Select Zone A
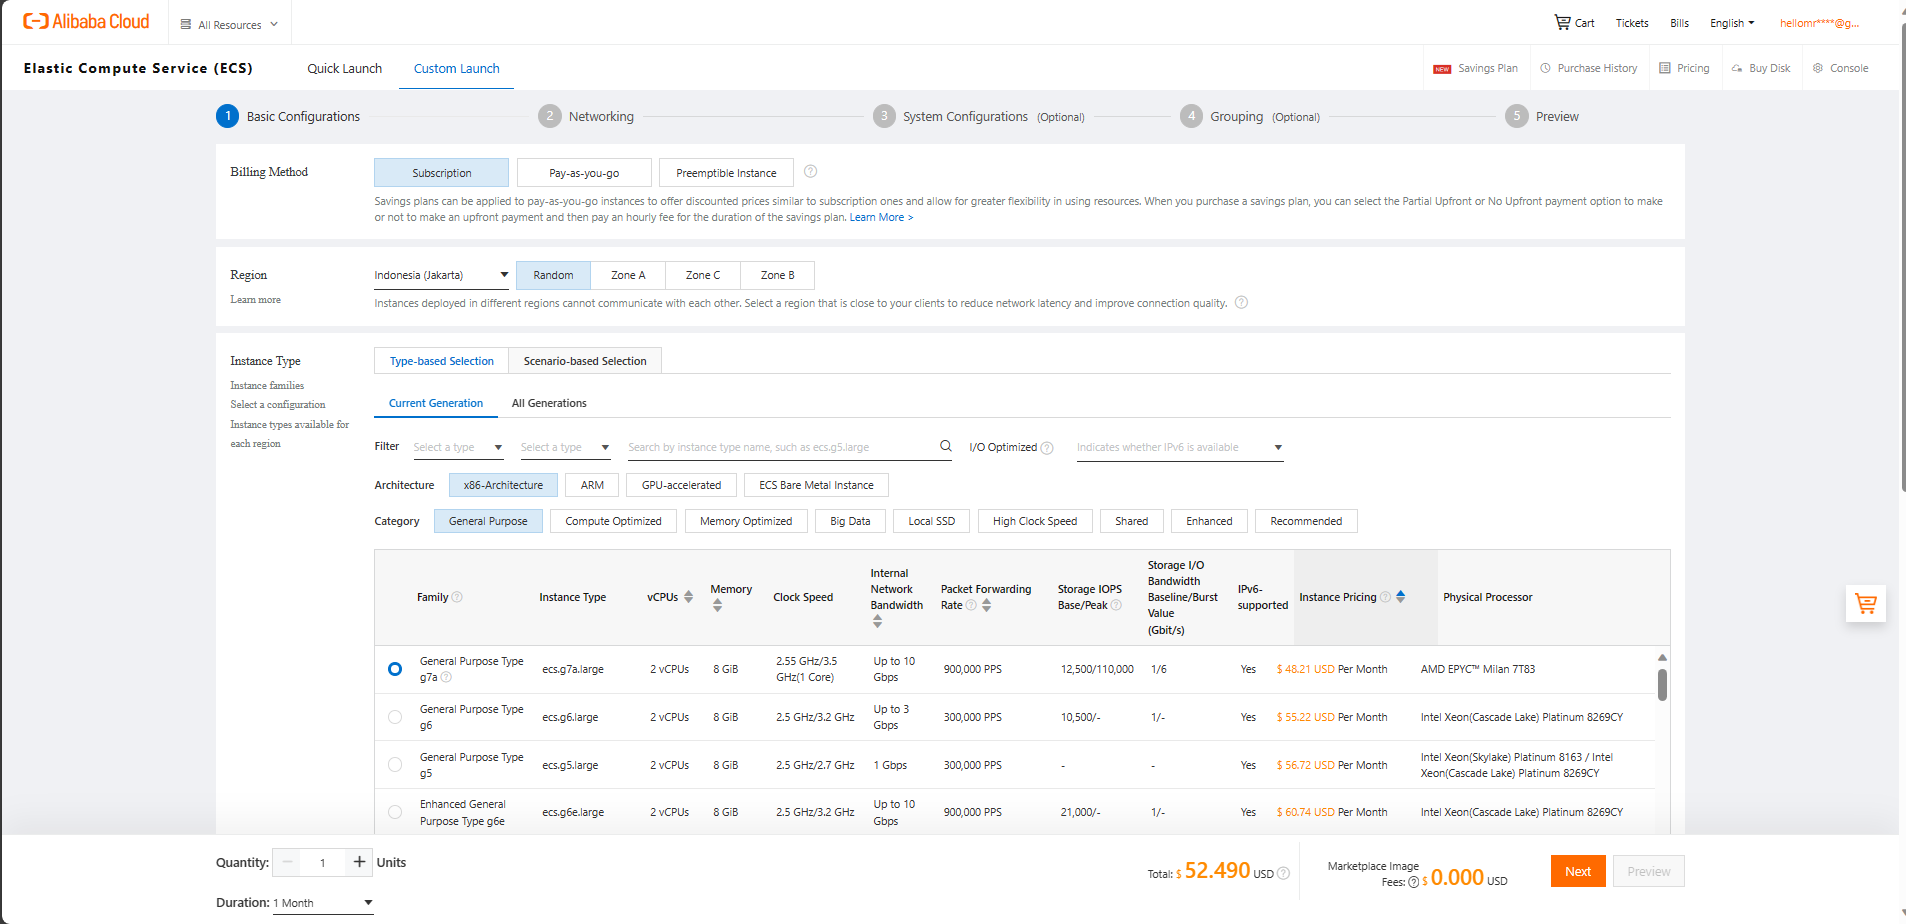 pos(628,275)
